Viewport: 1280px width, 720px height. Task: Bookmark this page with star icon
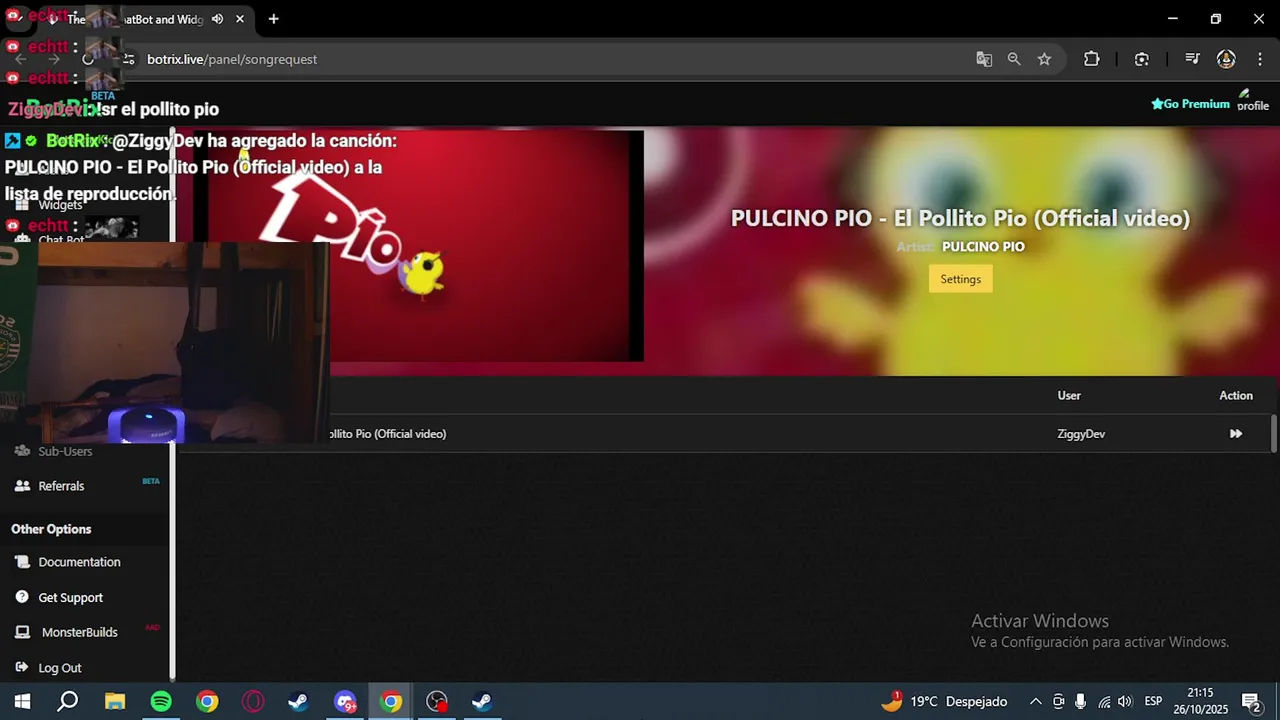[x=1044, y=59]
